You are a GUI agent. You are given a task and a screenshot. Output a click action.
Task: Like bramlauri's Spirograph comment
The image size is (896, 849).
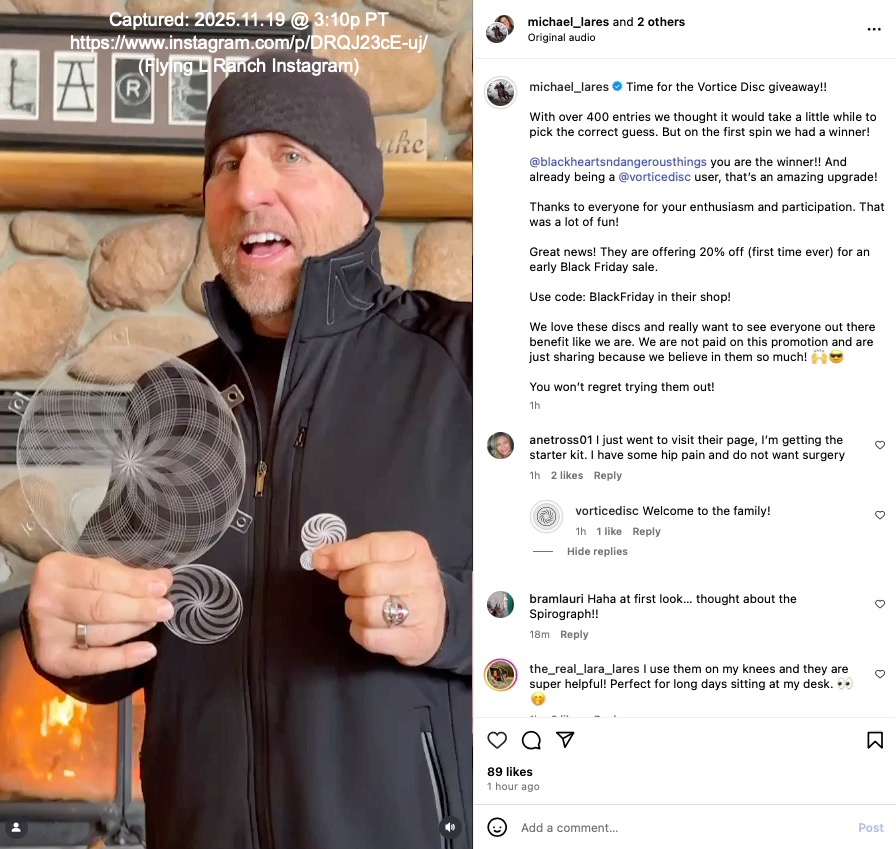(880, 604)
